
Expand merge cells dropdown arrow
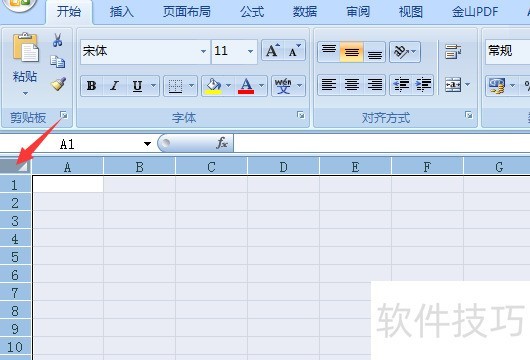coord(468,85)
